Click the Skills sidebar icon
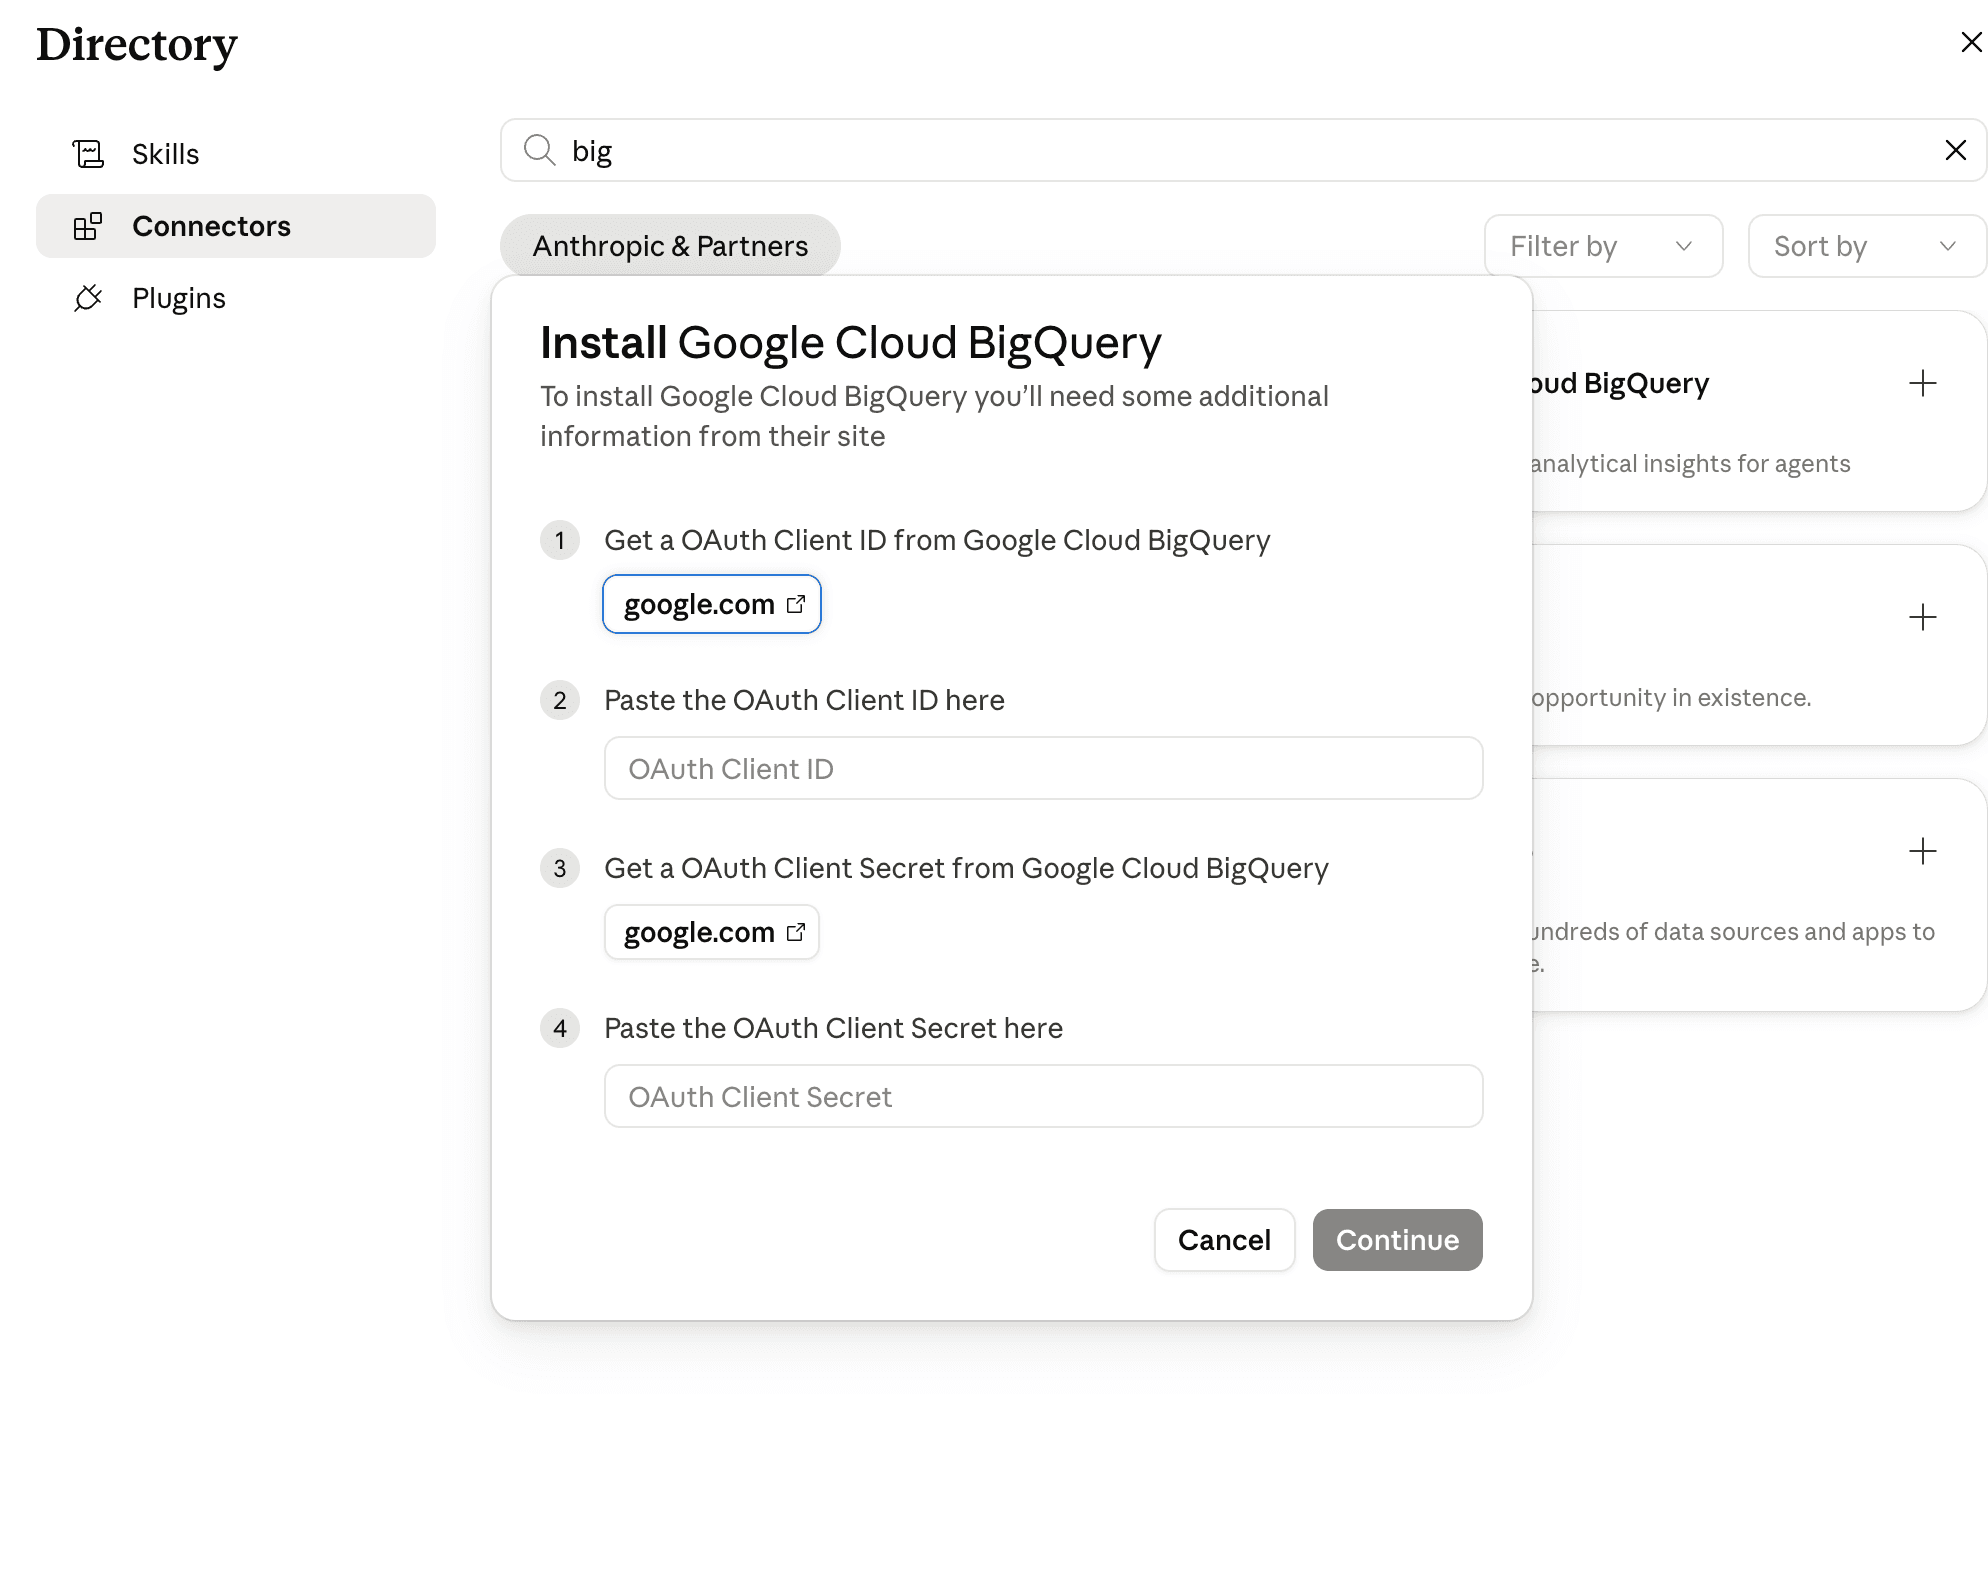Image resolution: width=1988 pixels, height=1594 pixels. (x=88, y=154)
